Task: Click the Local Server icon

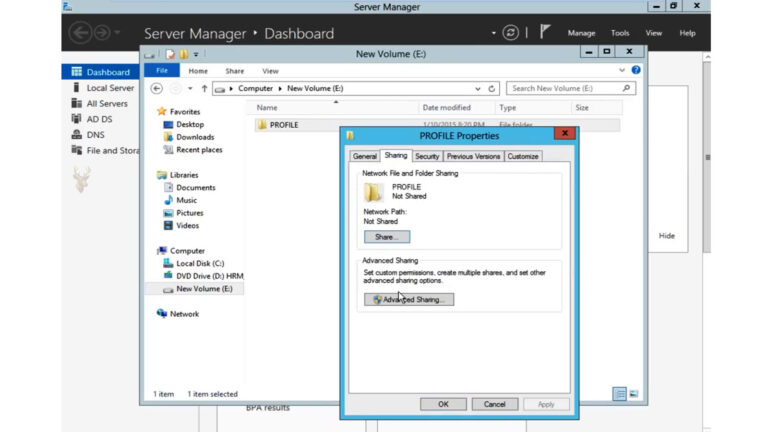Action: (76, 87)
